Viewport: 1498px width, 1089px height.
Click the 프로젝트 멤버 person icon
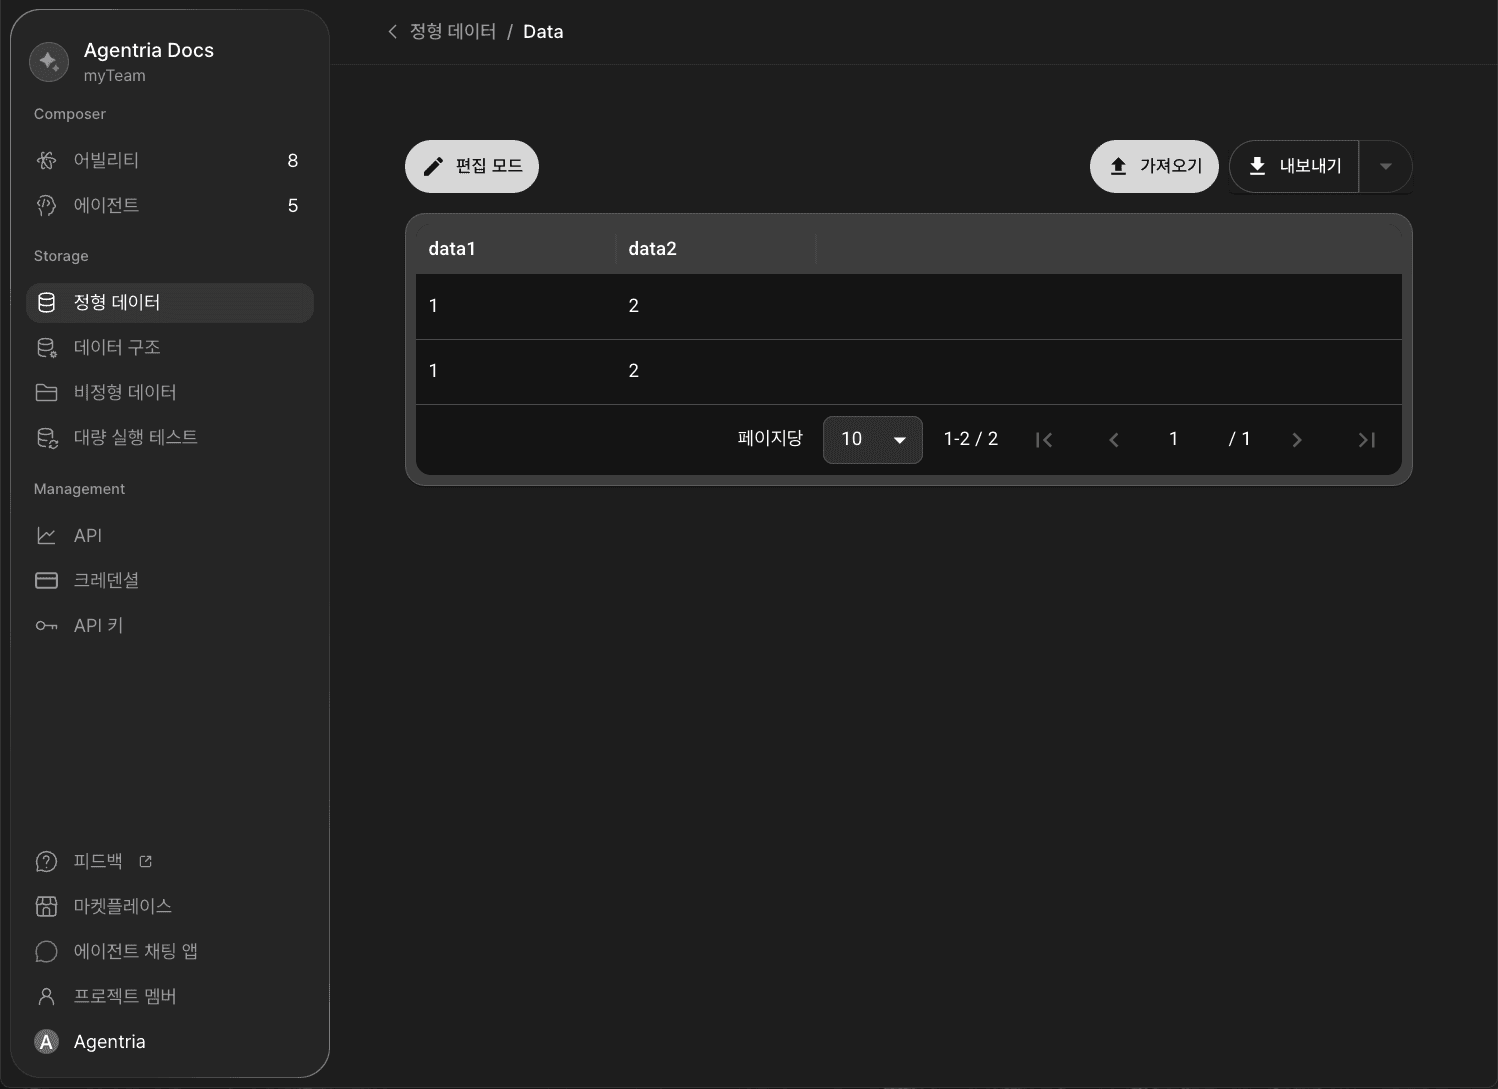[46, 996]
